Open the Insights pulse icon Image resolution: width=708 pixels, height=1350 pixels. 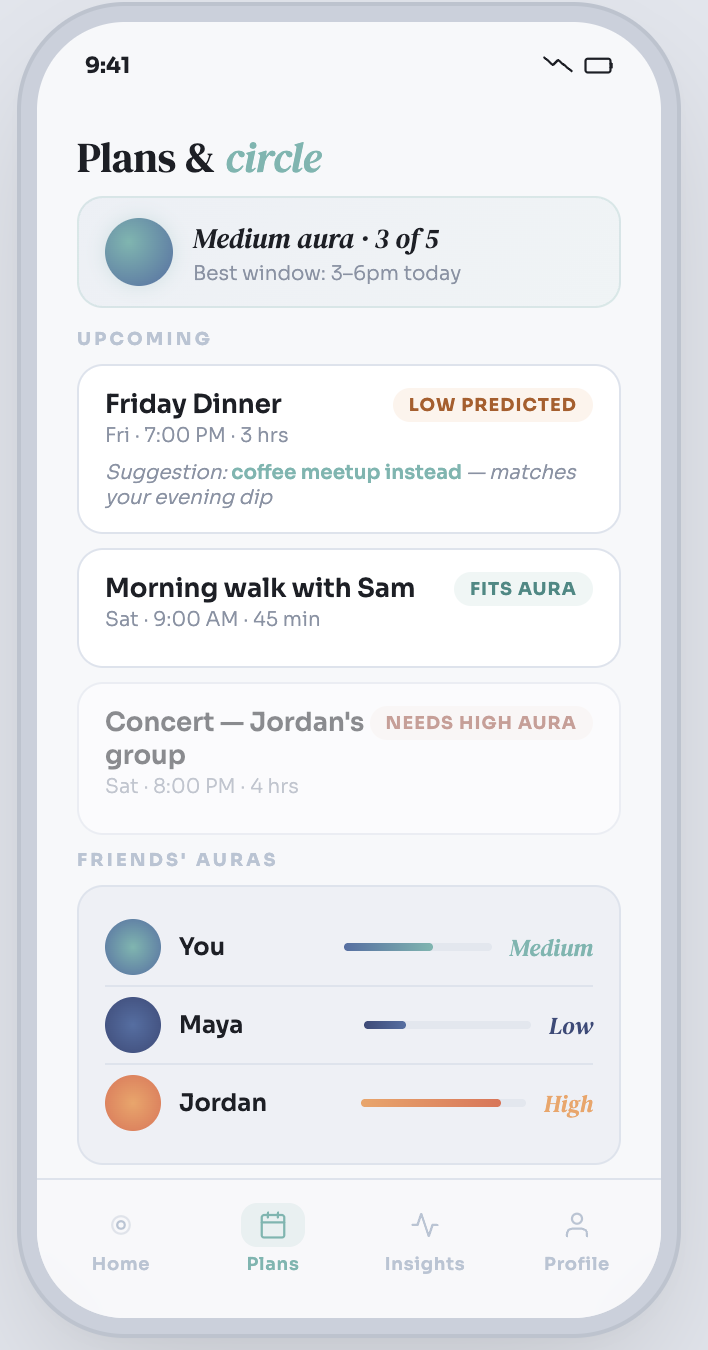[x=425, y=1225]
